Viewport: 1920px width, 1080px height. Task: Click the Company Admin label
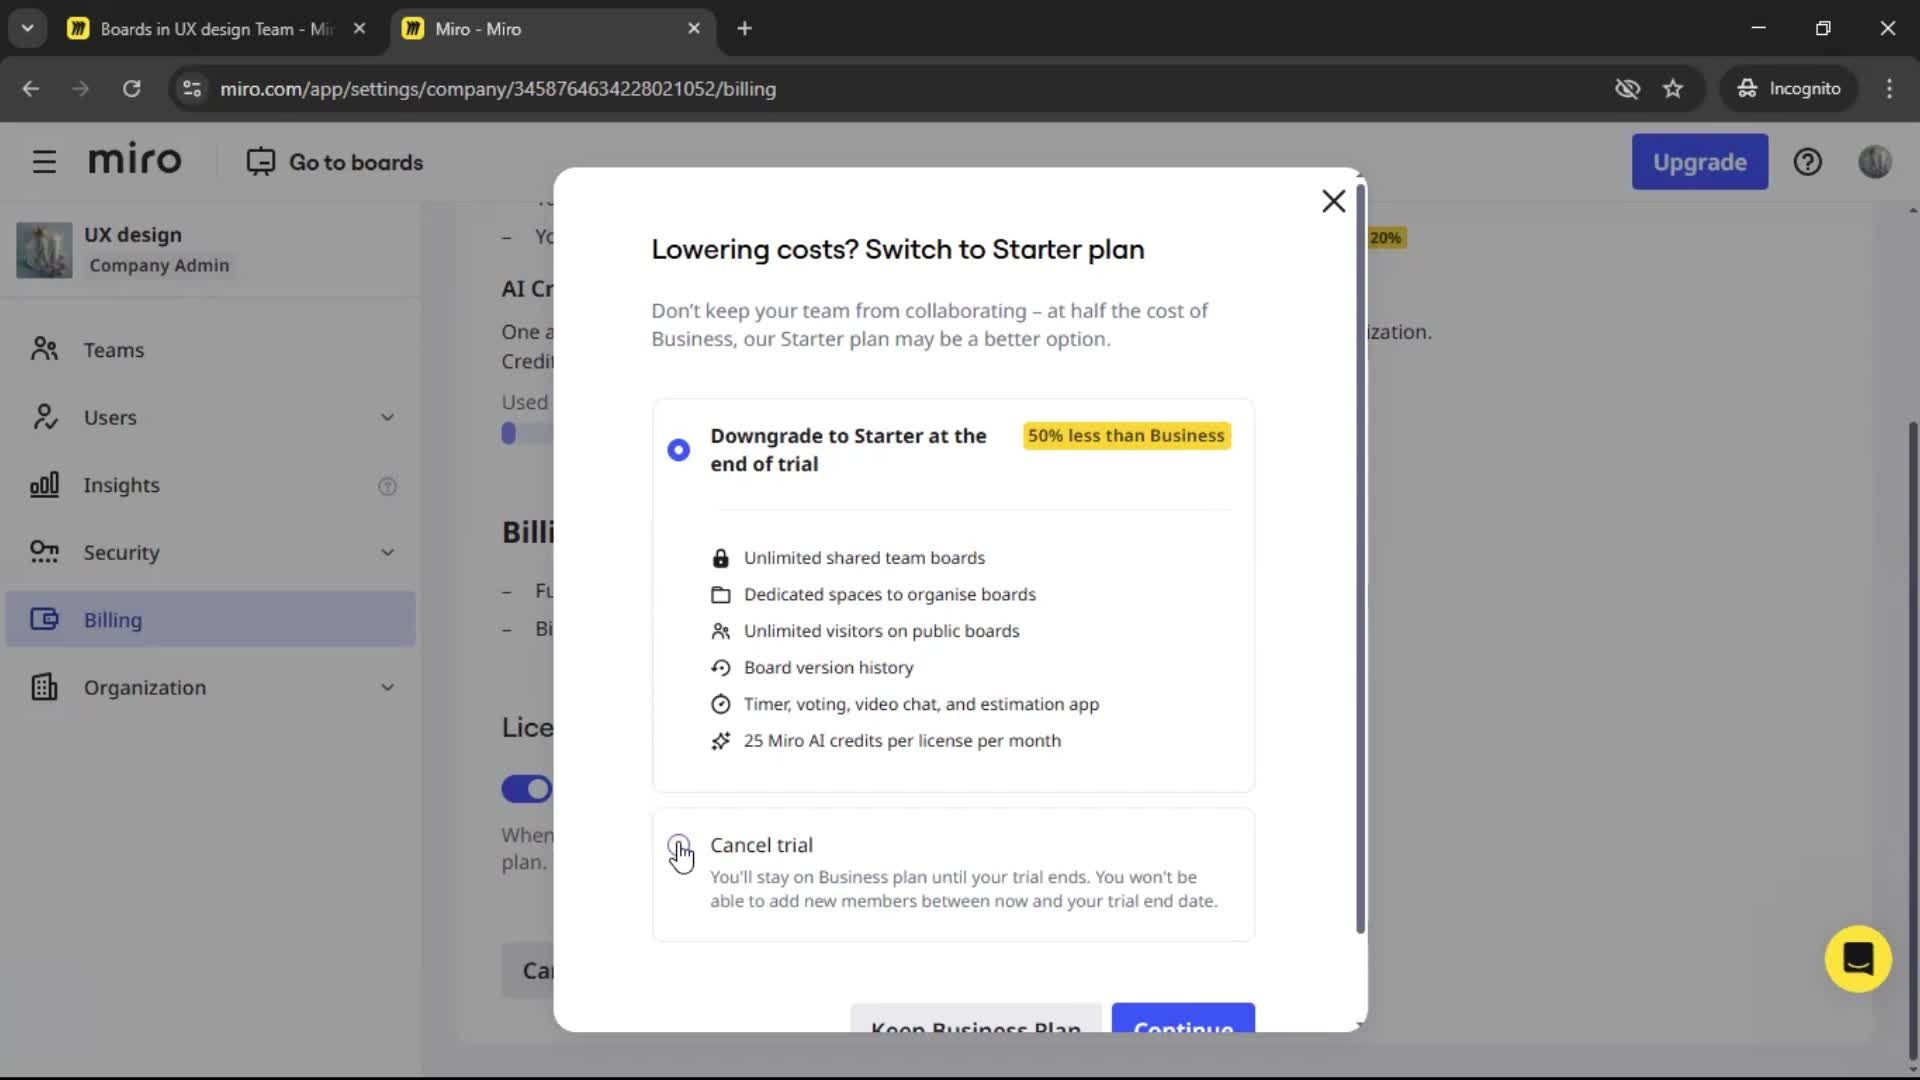(x=159, y=266)
